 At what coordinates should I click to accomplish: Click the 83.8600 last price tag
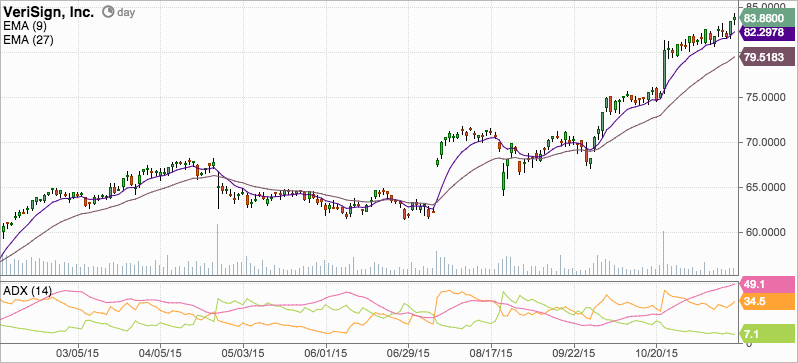point(766,18)
